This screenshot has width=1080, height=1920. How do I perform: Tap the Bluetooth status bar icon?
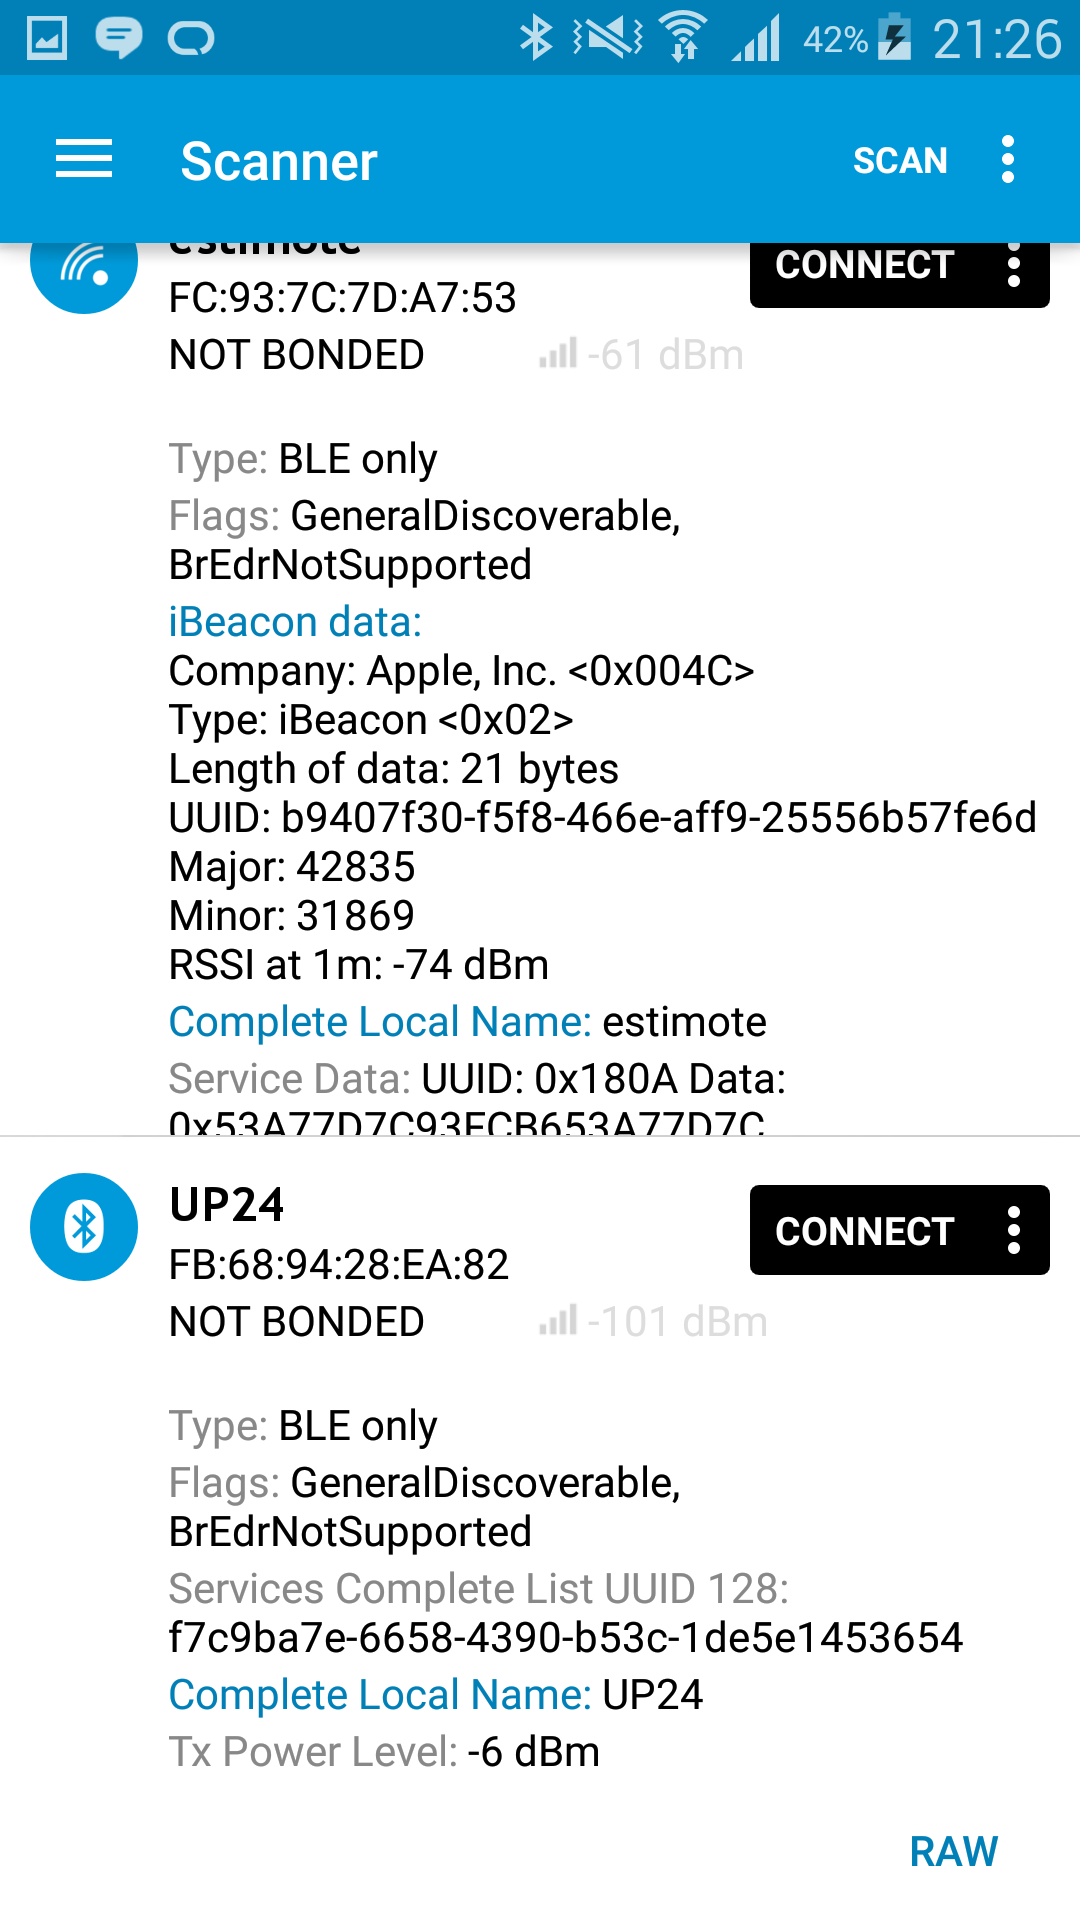pos(536,38)
